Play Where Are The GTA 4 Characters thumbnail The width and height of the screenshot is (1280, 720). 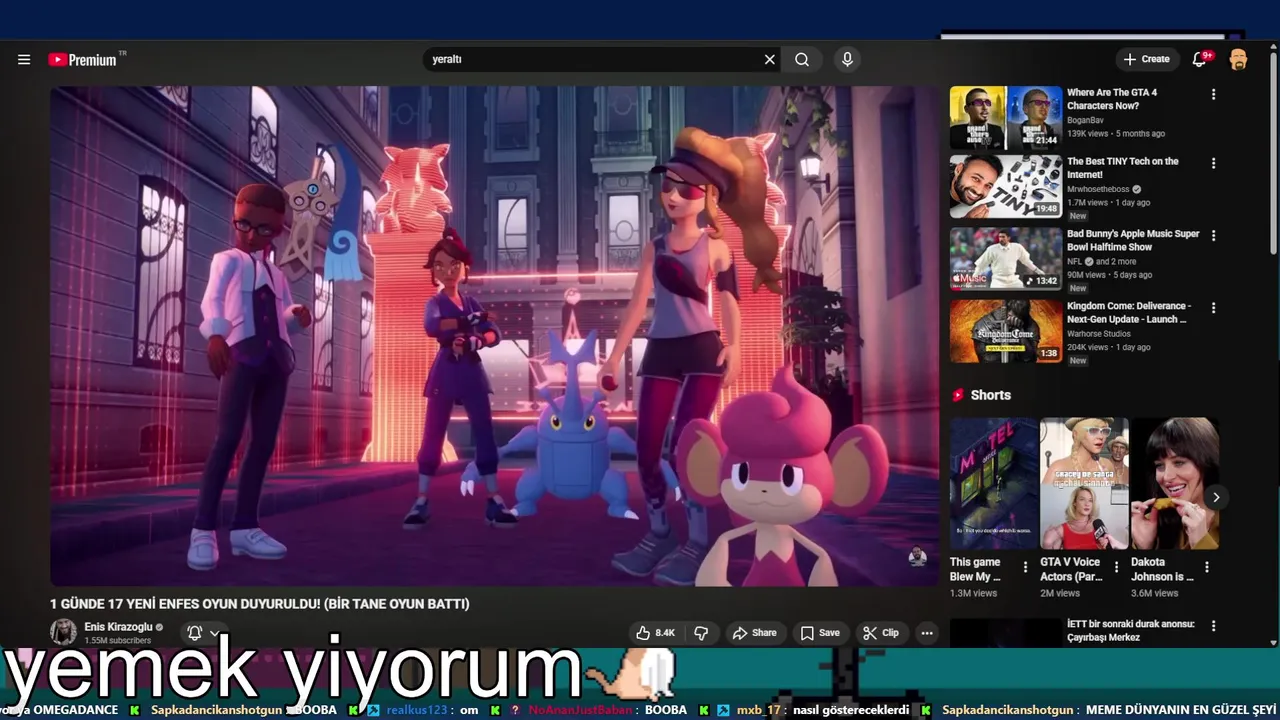[1006, 118]
